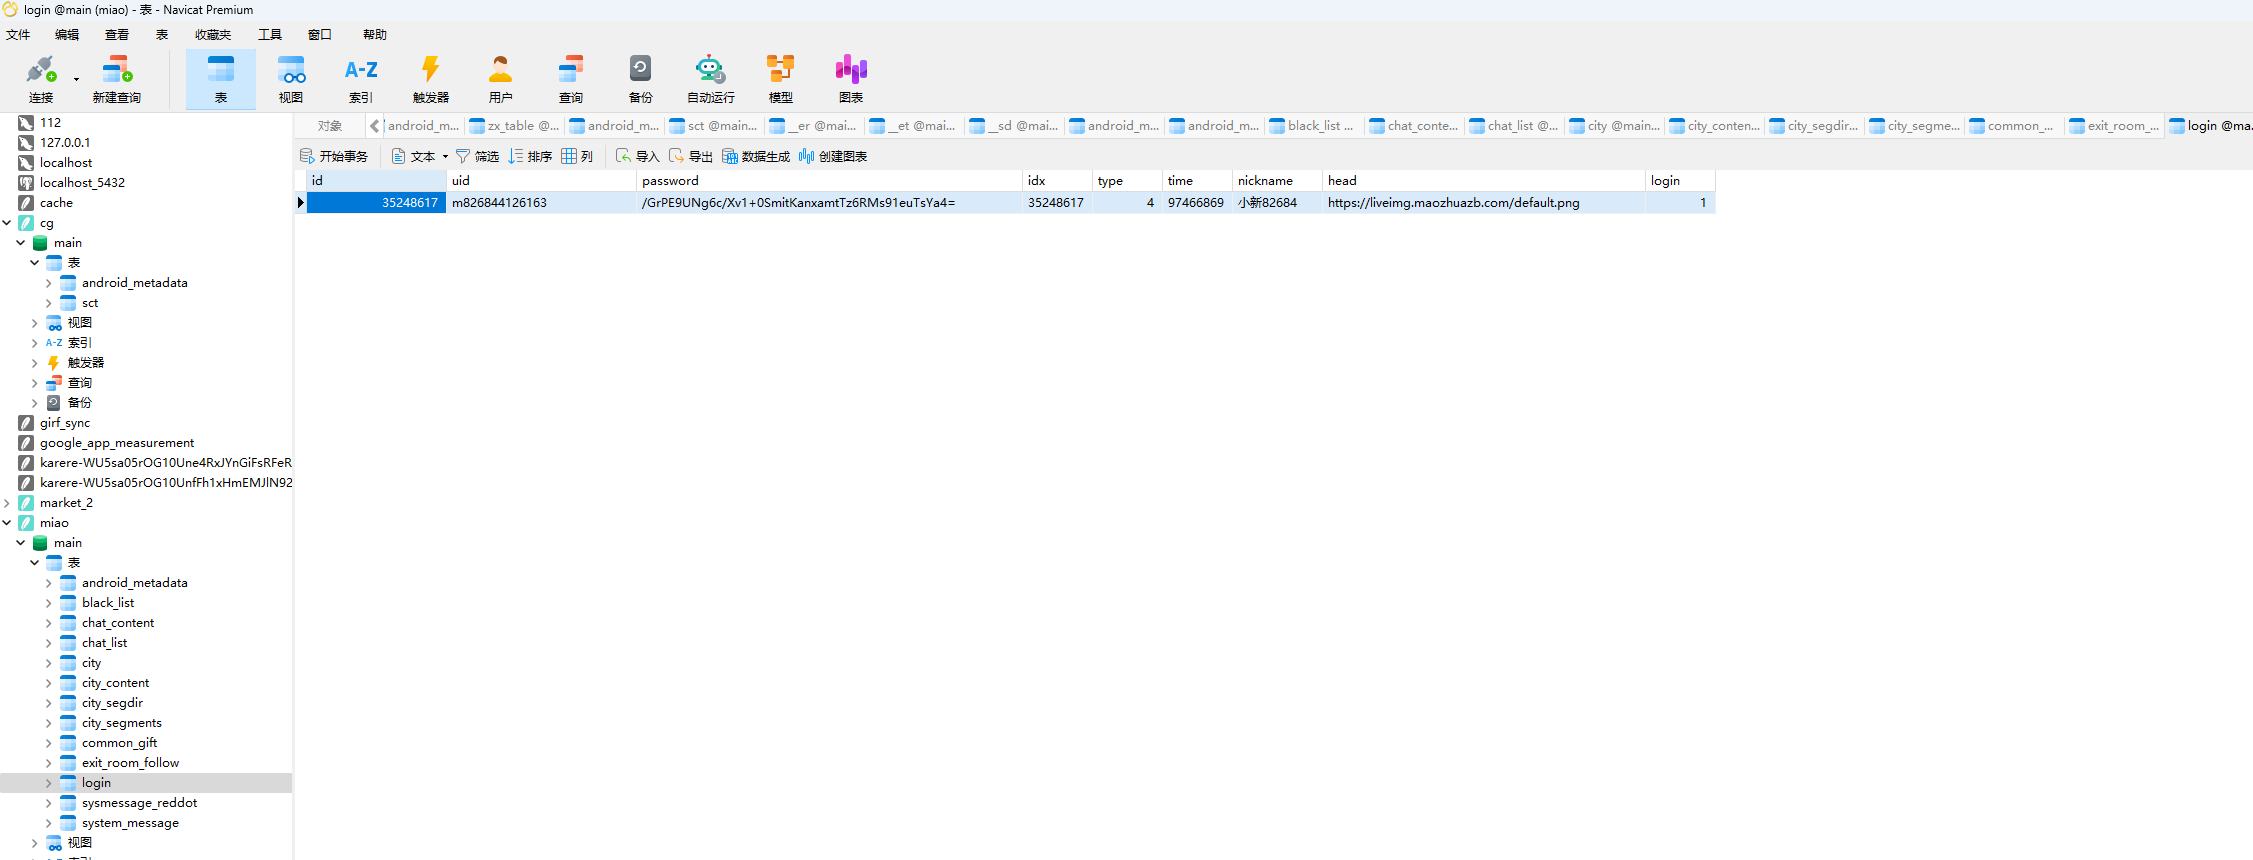Open the Tools (工具) menu
This screenshot has width=2253, height=860.
pos(270,35)
